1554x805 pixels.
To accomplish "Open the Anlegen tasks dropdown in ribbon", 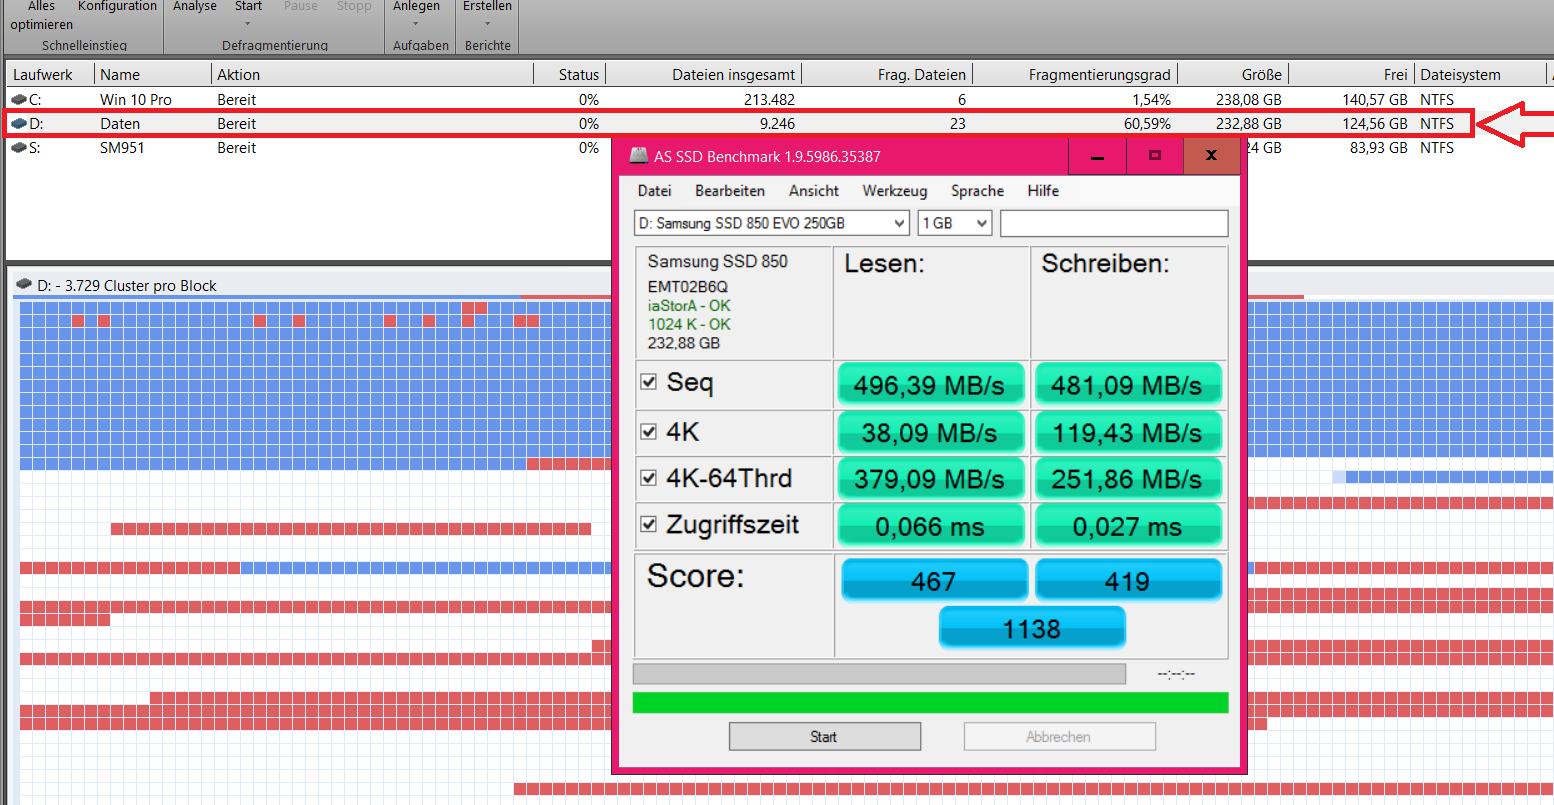I will click(416, 15).
